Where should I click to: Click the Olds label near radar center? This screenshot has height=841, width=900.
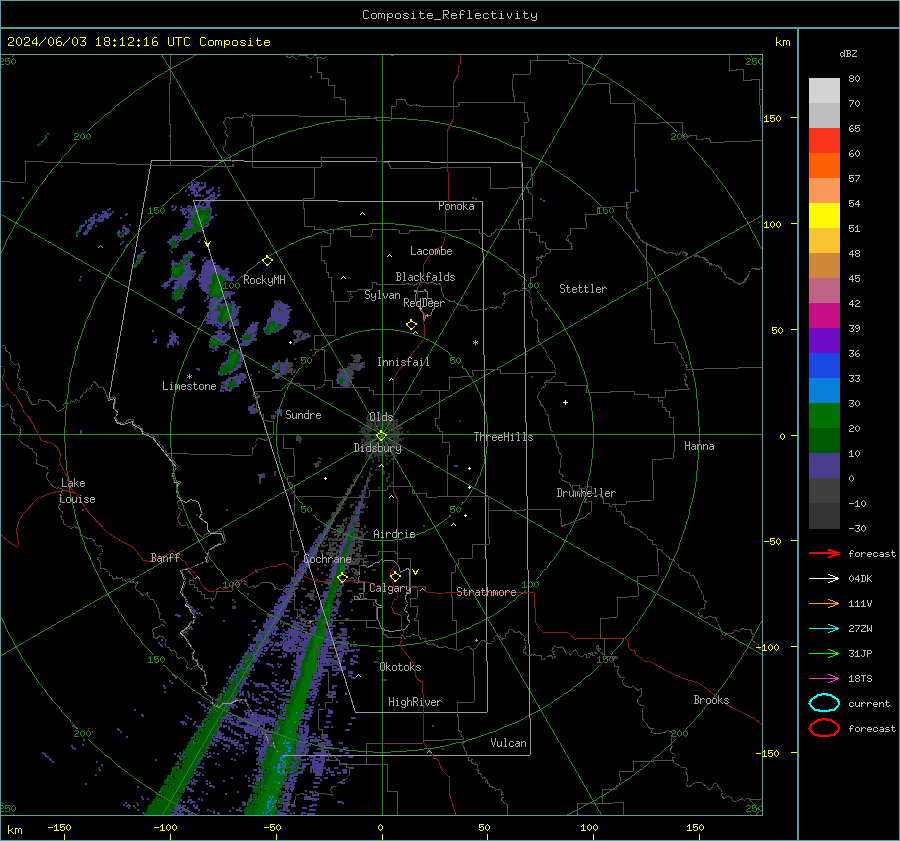tap(381, 417)
